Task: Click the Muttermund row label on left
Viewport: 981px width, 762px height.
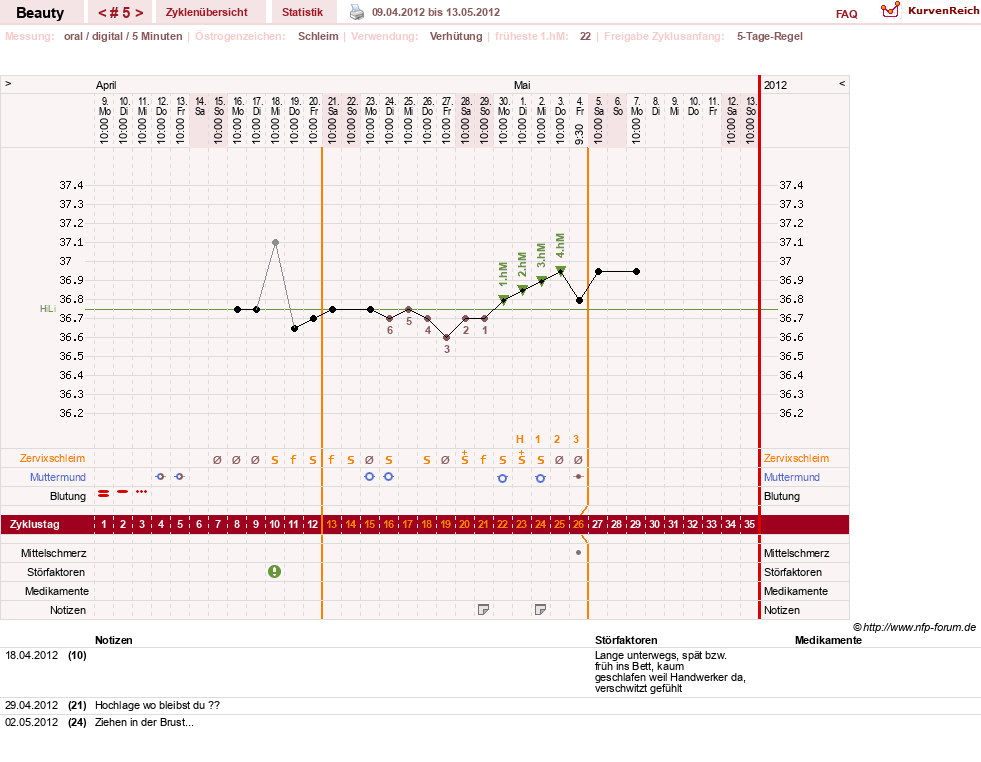Action: [x=58, y=477]
